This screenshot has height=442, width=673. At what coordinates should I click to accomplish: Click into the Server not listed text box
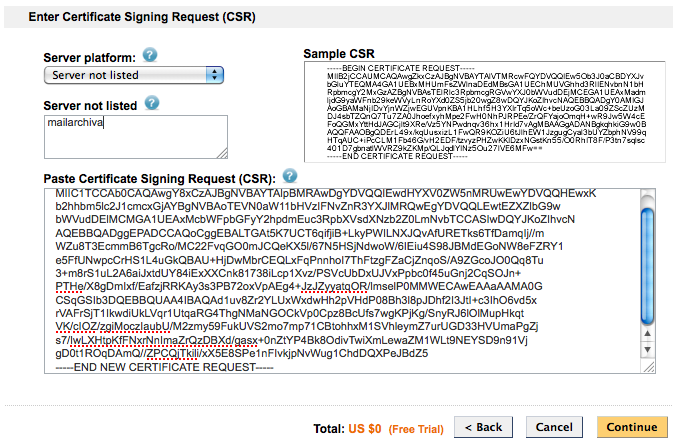click(x=136, y=137)
